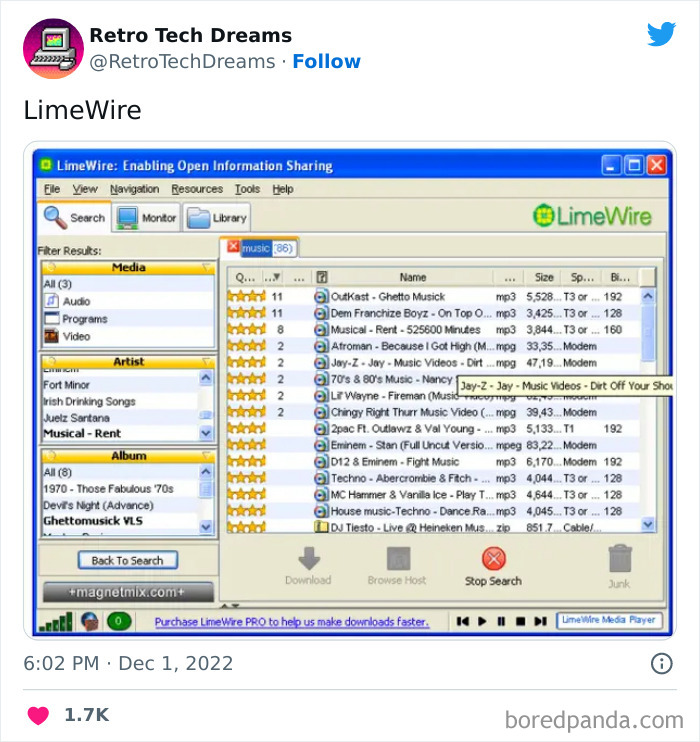Click the green connection signal bars icon
Image resolution: width=700 pixels, height=742 pixels.
click(56, 621)
